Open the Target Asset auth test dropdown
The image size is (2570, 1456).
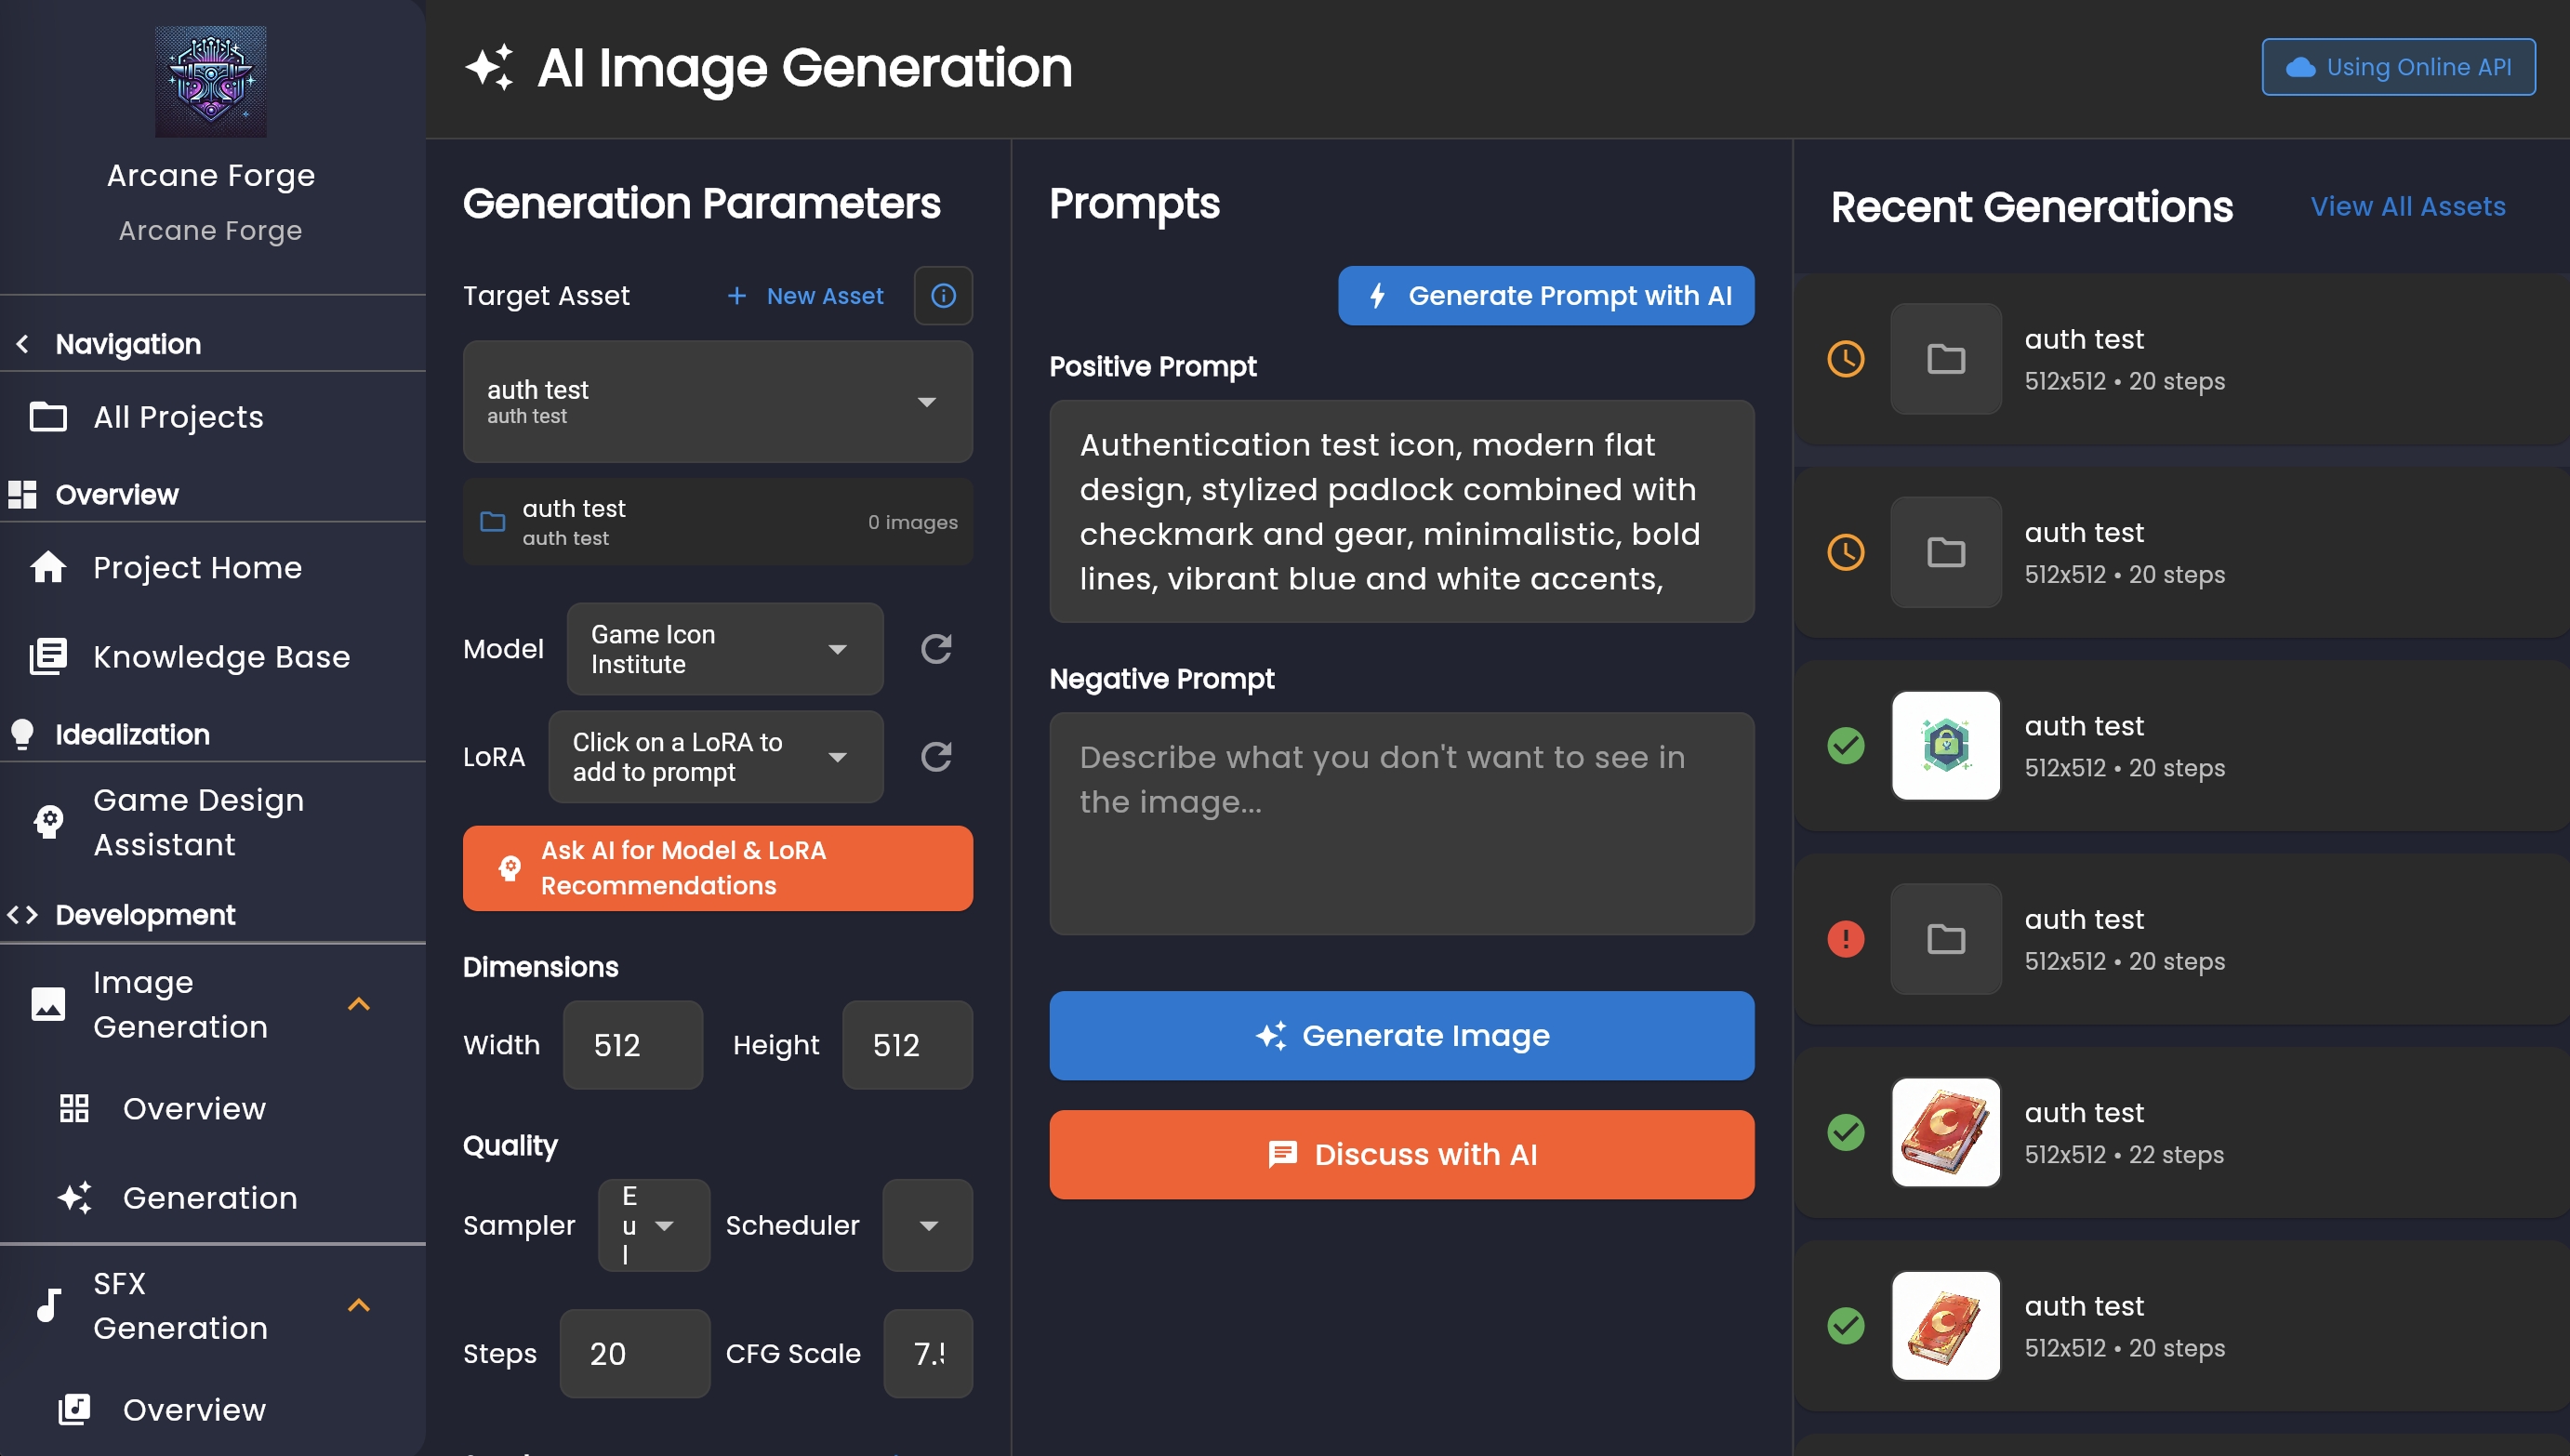click(717, 401)
